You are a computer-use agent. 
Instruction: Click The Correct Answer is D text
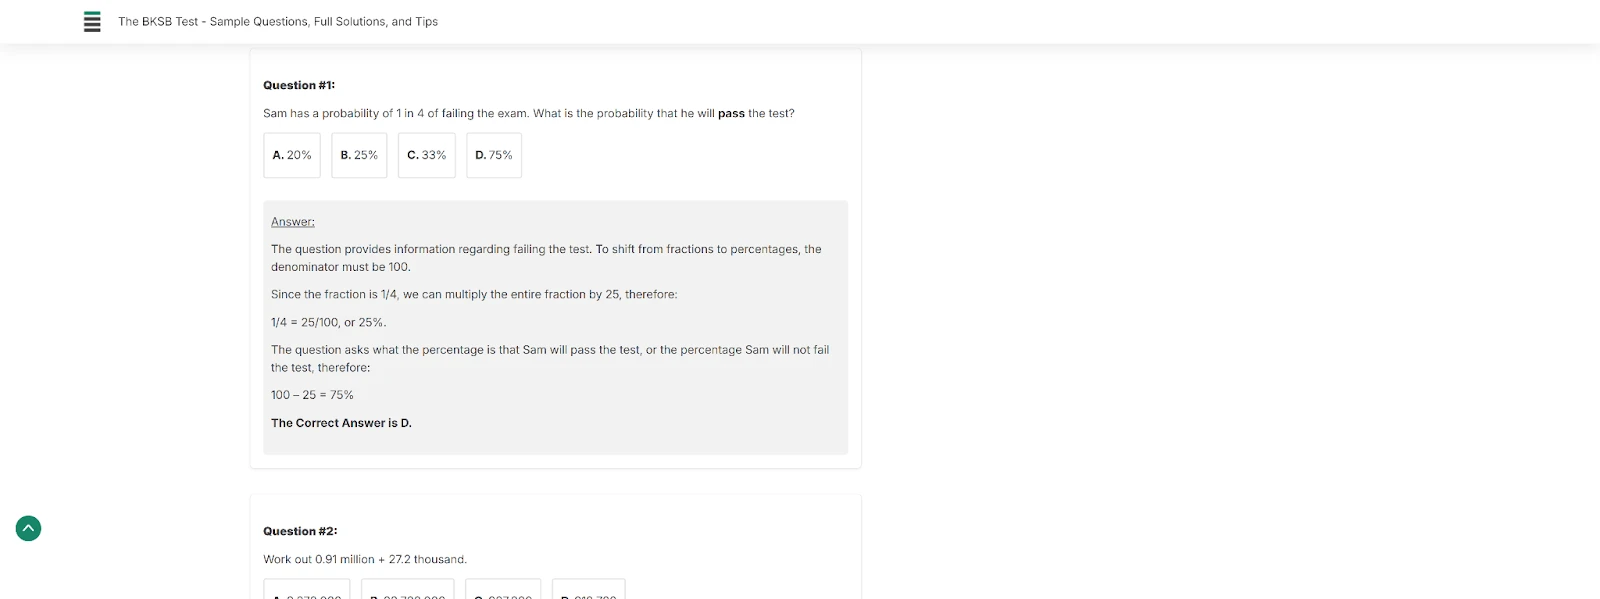pos(341,422)
